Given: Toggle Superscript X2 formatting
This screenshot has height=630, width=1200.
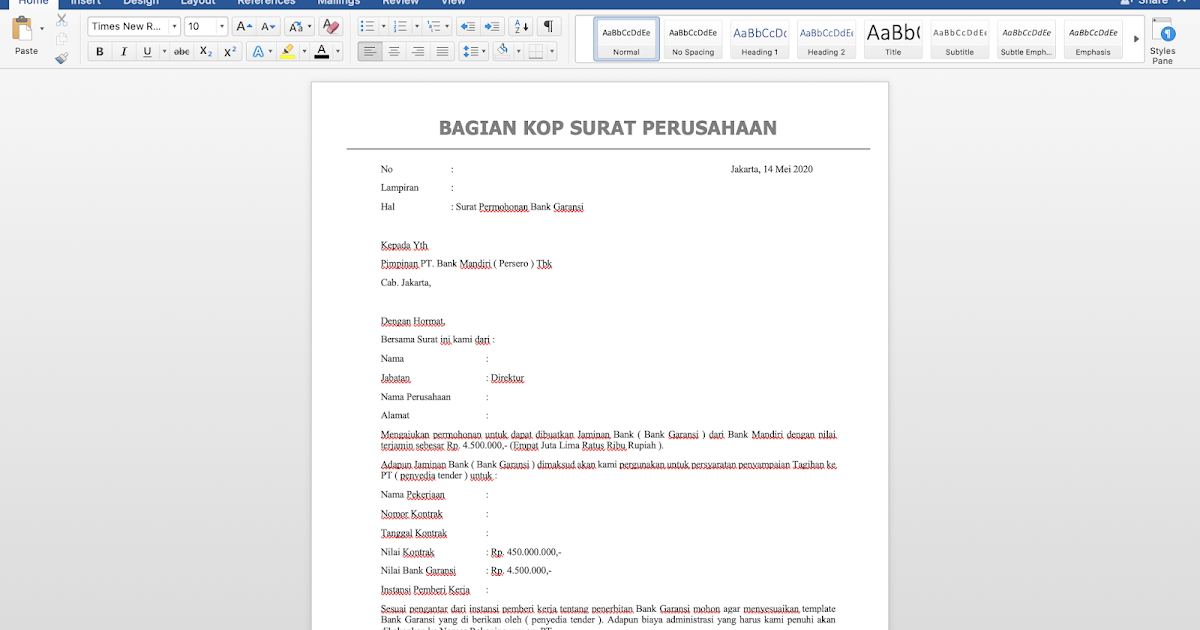Looking at the screenshot, I should [x=230, y=51].
